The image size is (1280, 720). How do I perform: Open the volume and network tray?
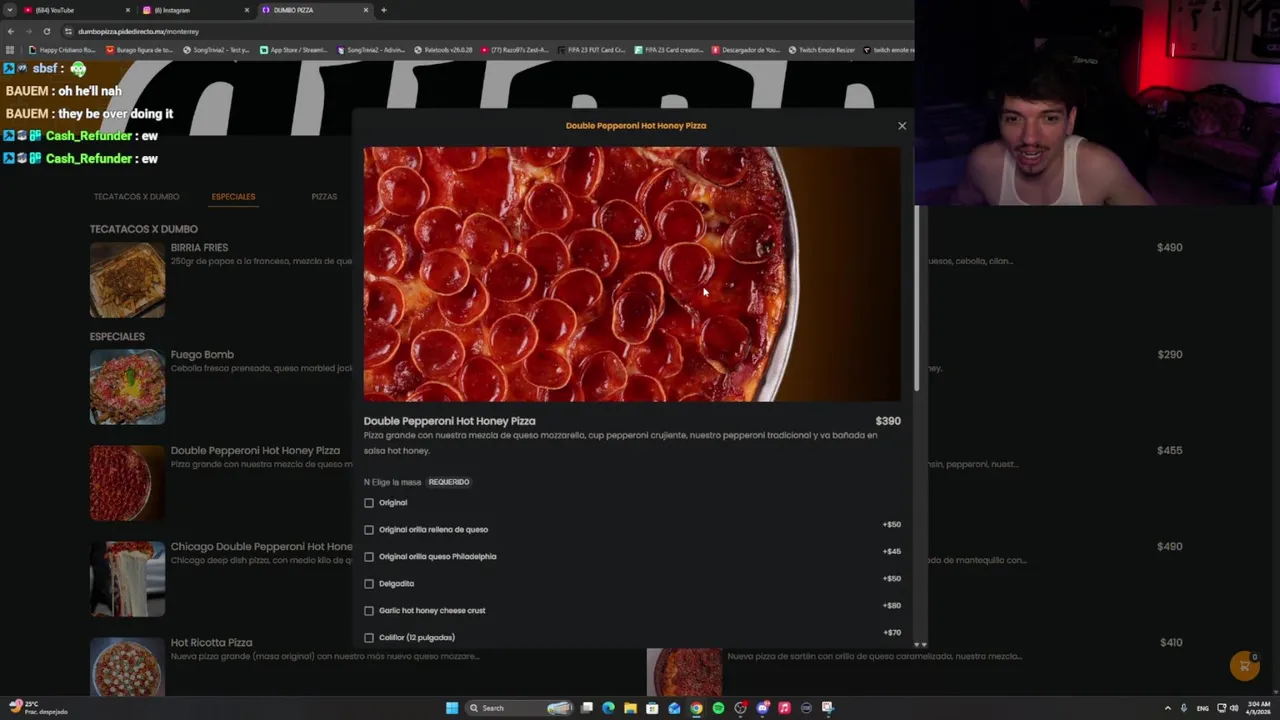pos(1228,708)
